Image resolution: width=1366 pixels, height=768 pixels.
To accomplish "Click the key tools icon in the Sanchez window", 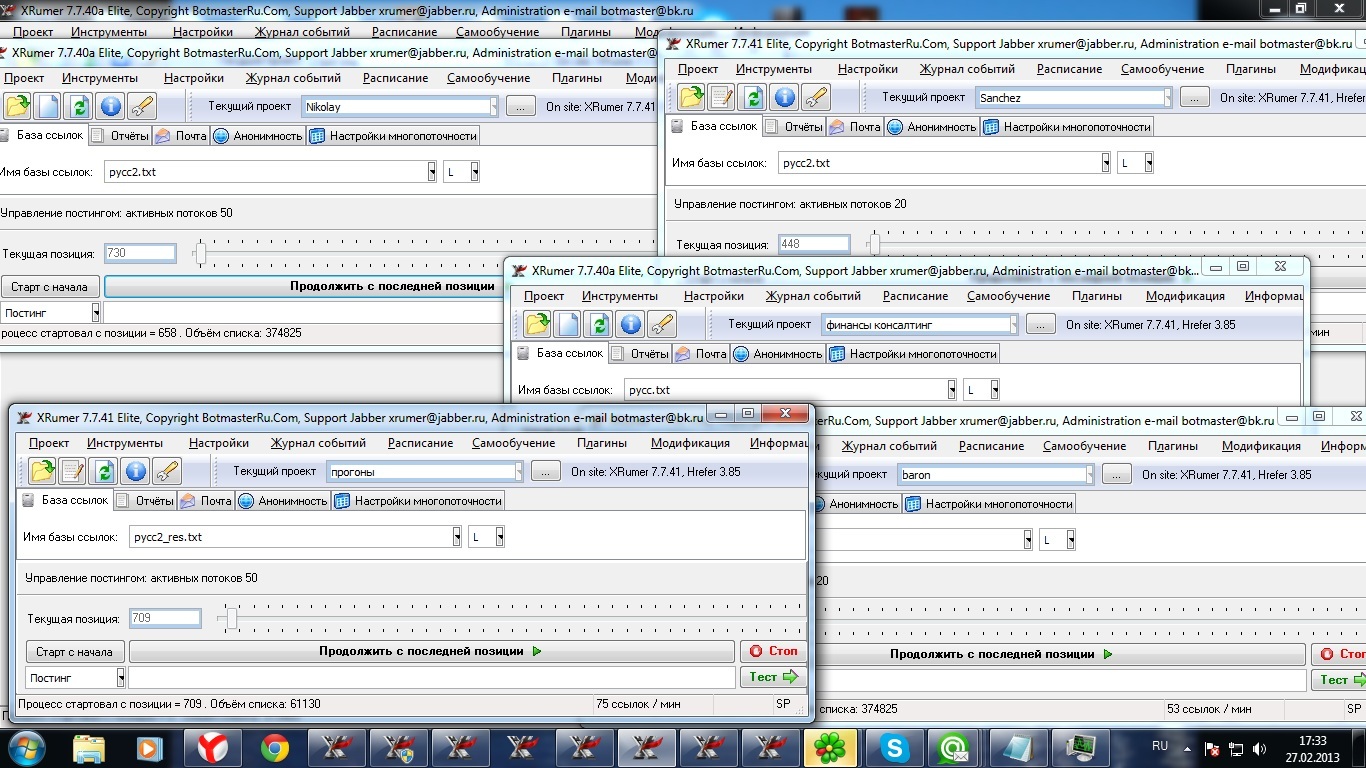I will [816, 97].
